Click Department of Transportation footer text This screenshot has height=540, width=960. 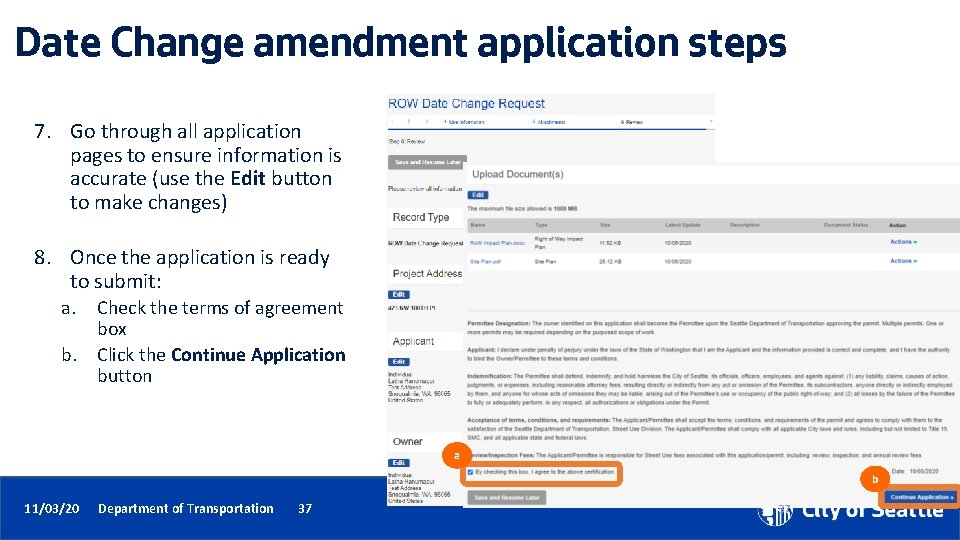pyautogui.click(x=186, y=508)
